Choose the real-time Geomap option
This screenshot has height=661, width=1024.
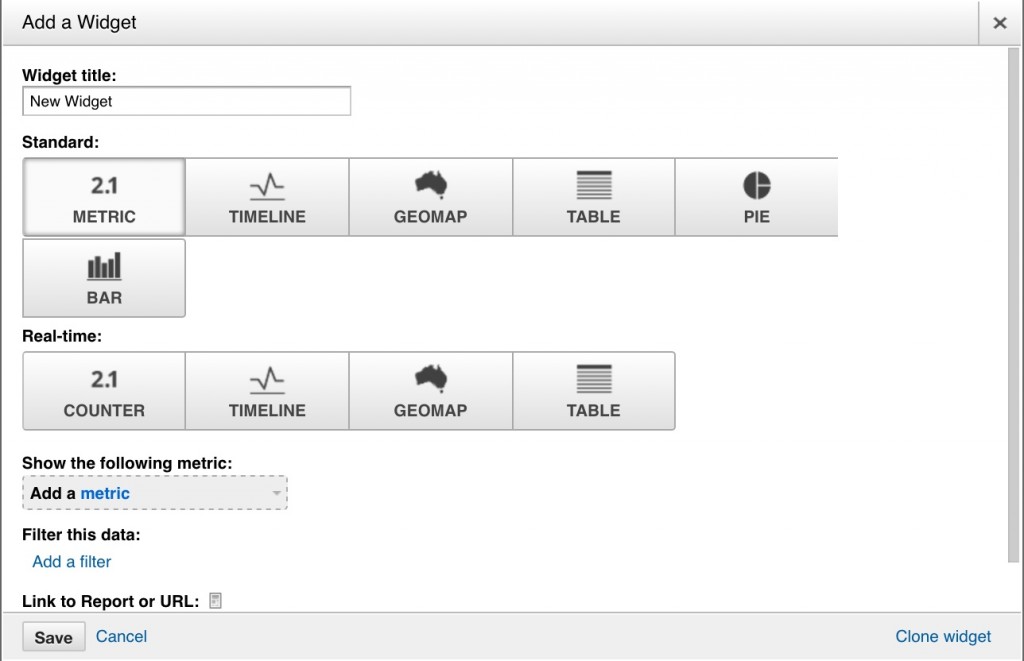coord(430,390)
